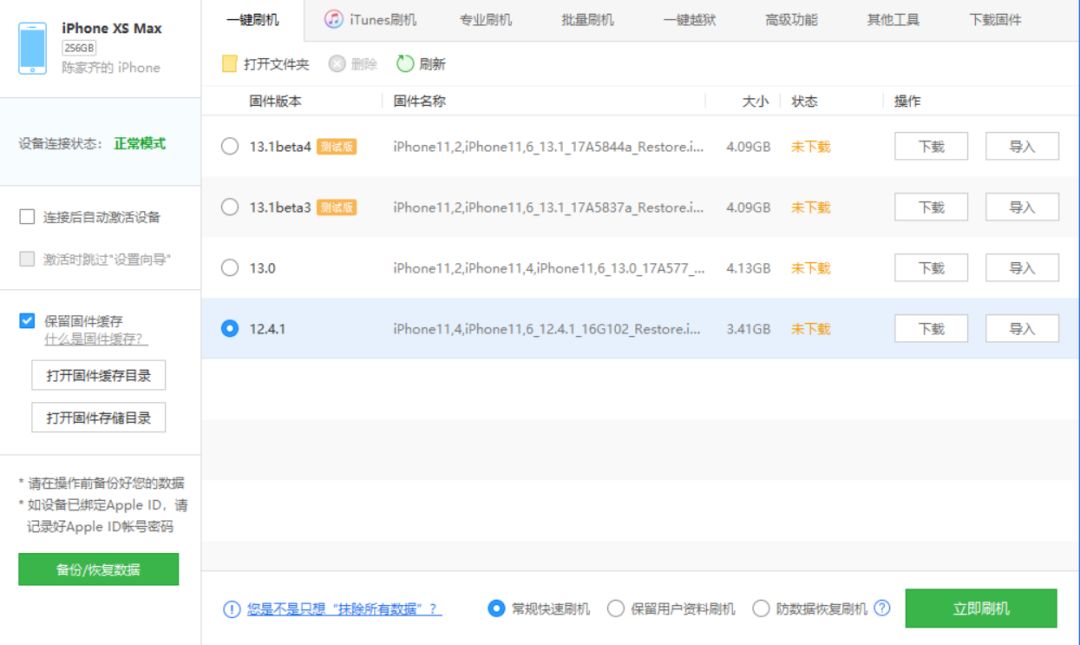Switch to the 高级功能 tab
The width and height of the screenshot is (1080, 645).
[x=790, y=18]
